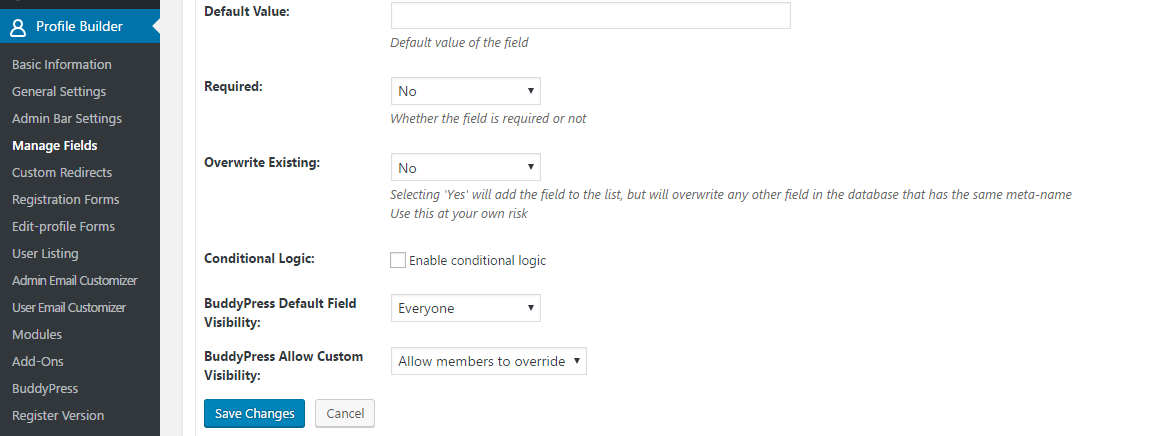This screenshot has height=436, width=1163.
Task: Click the Save Changes button
Action: tap(254, 414)
